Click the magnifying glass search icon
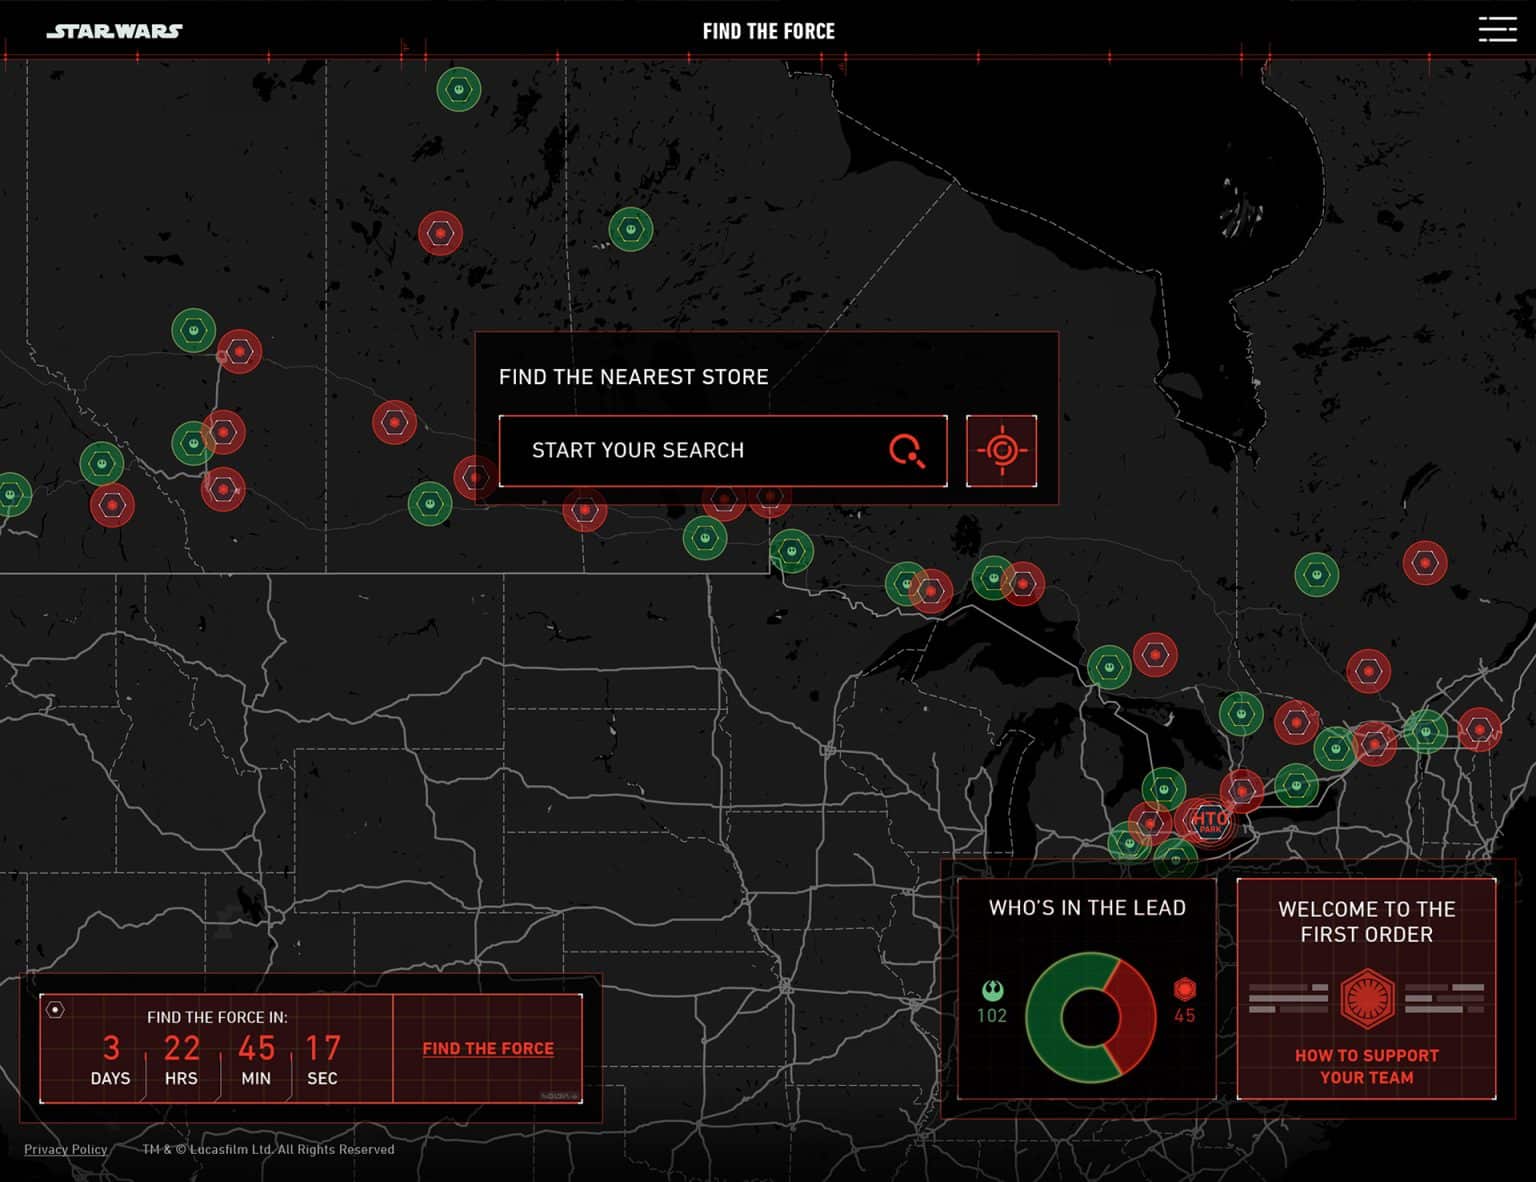 (906, 451)
